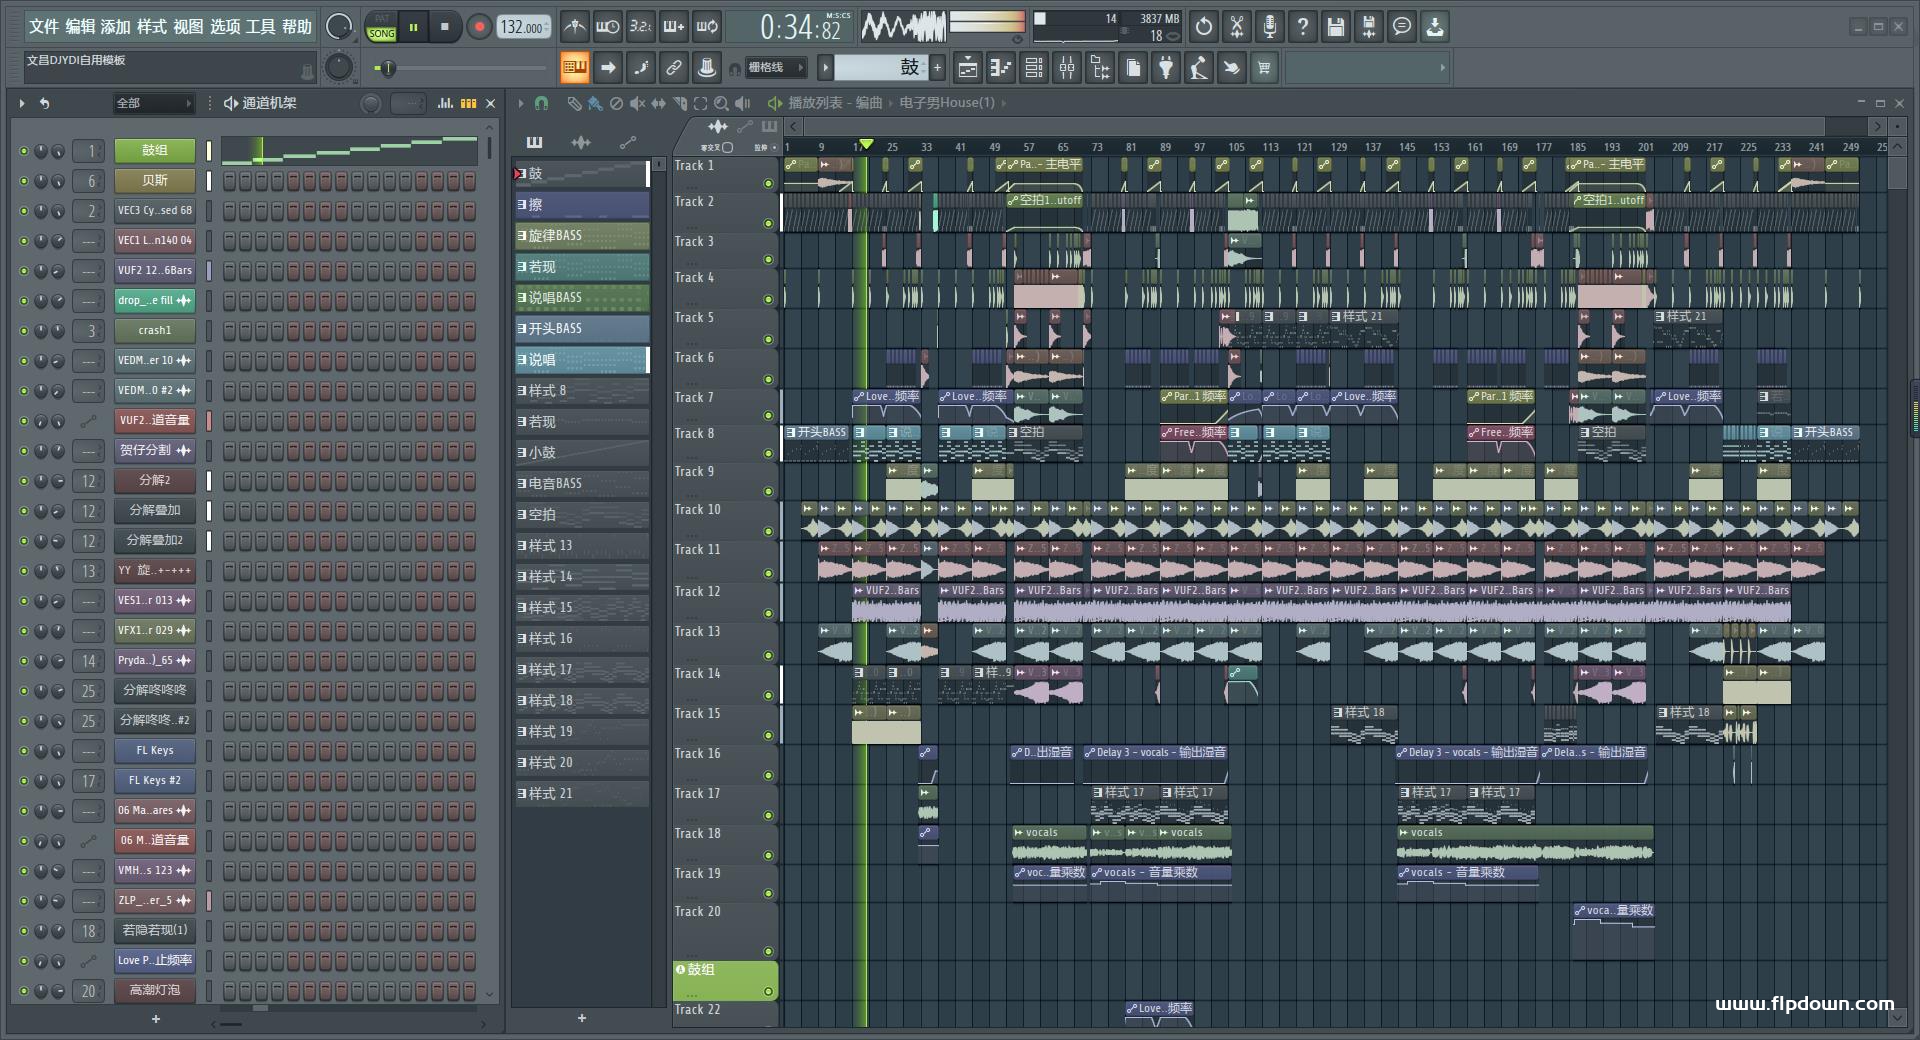Render audio file with waveform disk icon
This screenshot has height=1040, width=1920.
coord(1369,27)
